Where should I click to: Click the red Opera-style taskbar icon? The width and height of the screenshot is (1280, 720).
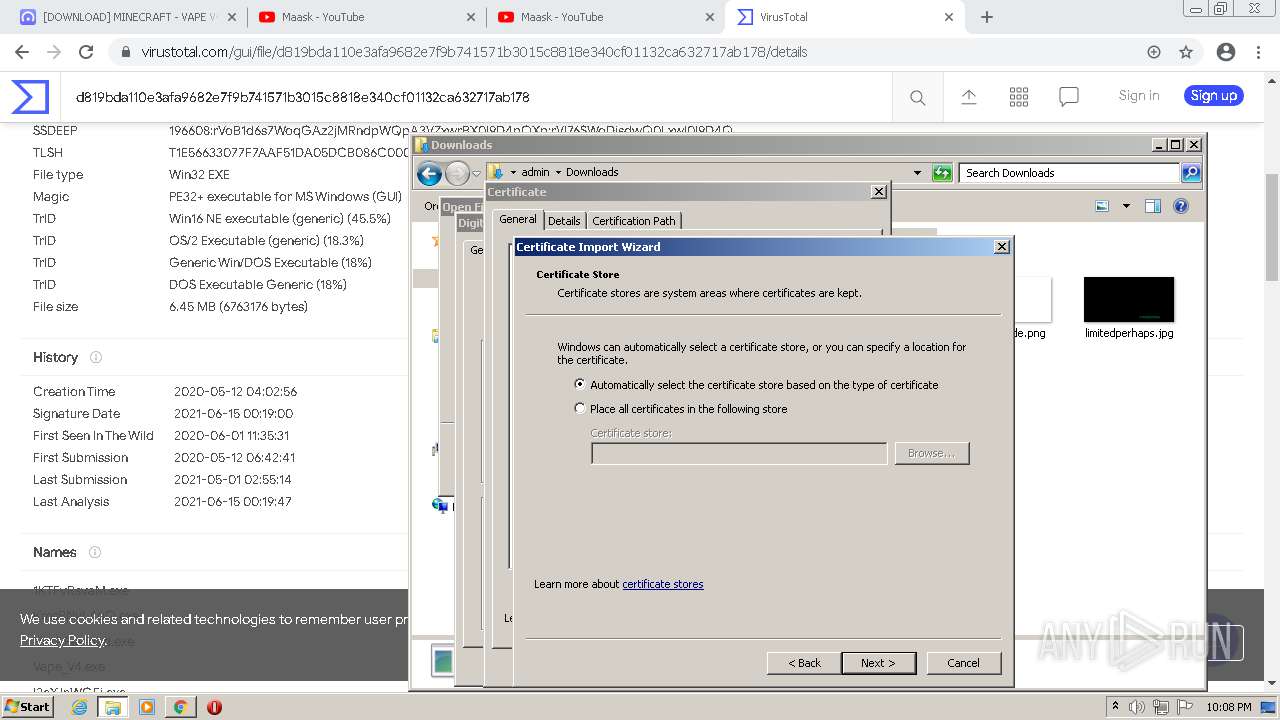click(x=214, y=707)
